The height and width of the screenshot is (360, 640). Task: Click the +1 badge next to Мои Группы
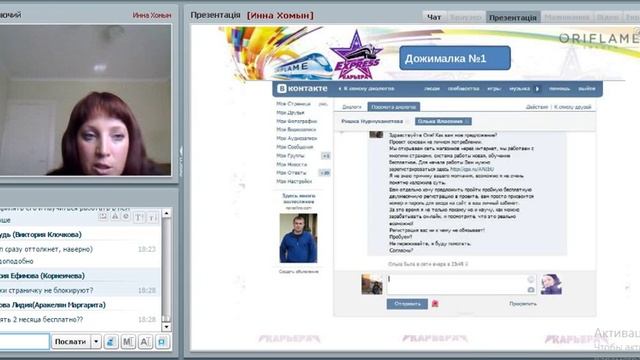[x=326, y=156]
